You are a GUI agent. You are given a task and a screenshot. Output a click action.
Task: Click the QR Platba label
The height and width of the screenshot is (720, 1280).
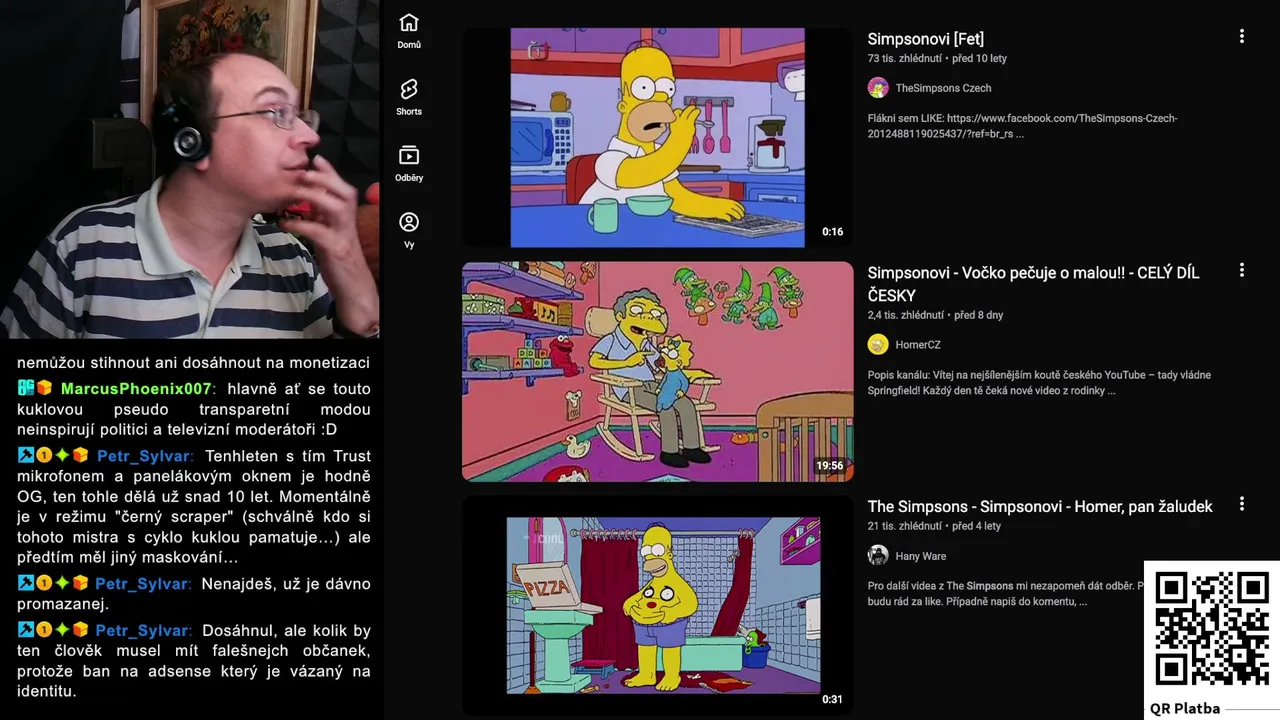click(1185, 709)
